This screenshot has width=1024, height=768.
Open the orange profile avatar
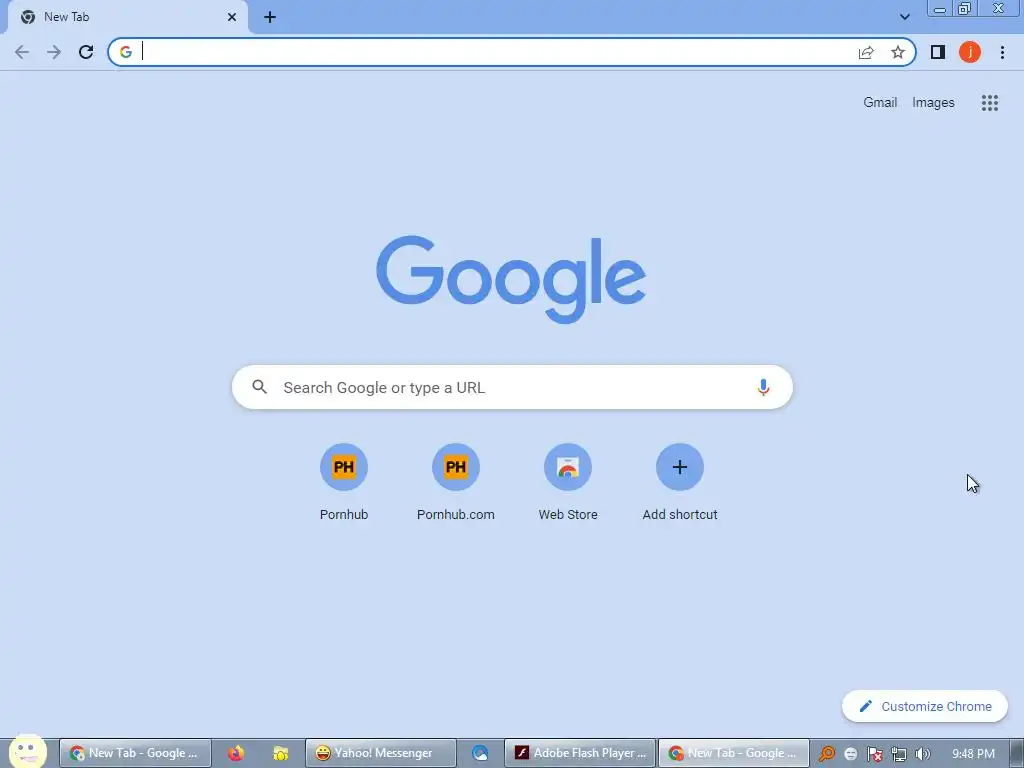click(970, 52)
